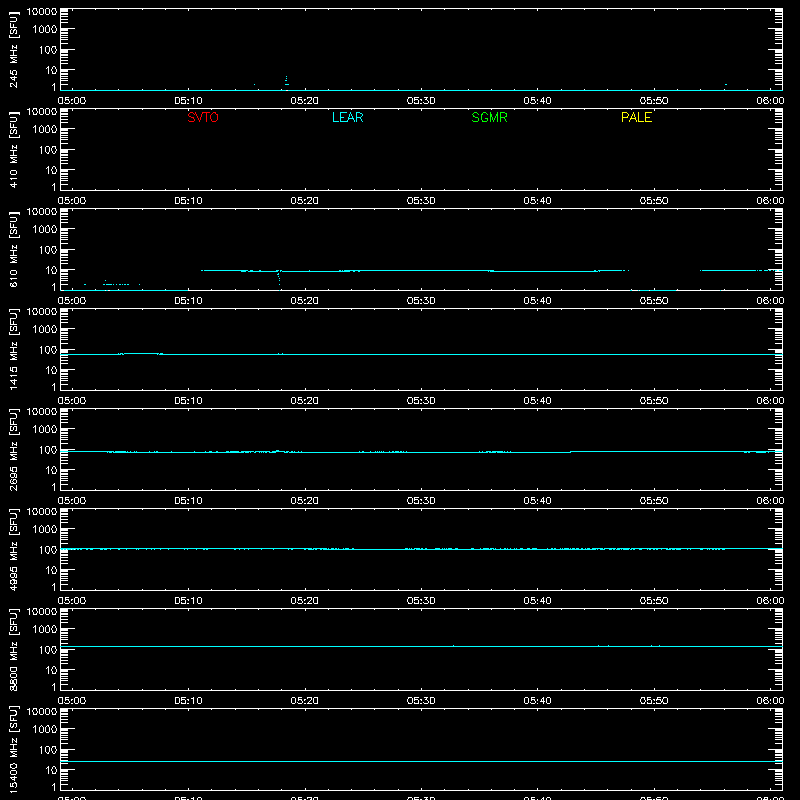Click the 1000 y-axis value on 410 MHz panel
This screenshot has height=800, width=800.
pyautogui.click(x=45, y=130)
